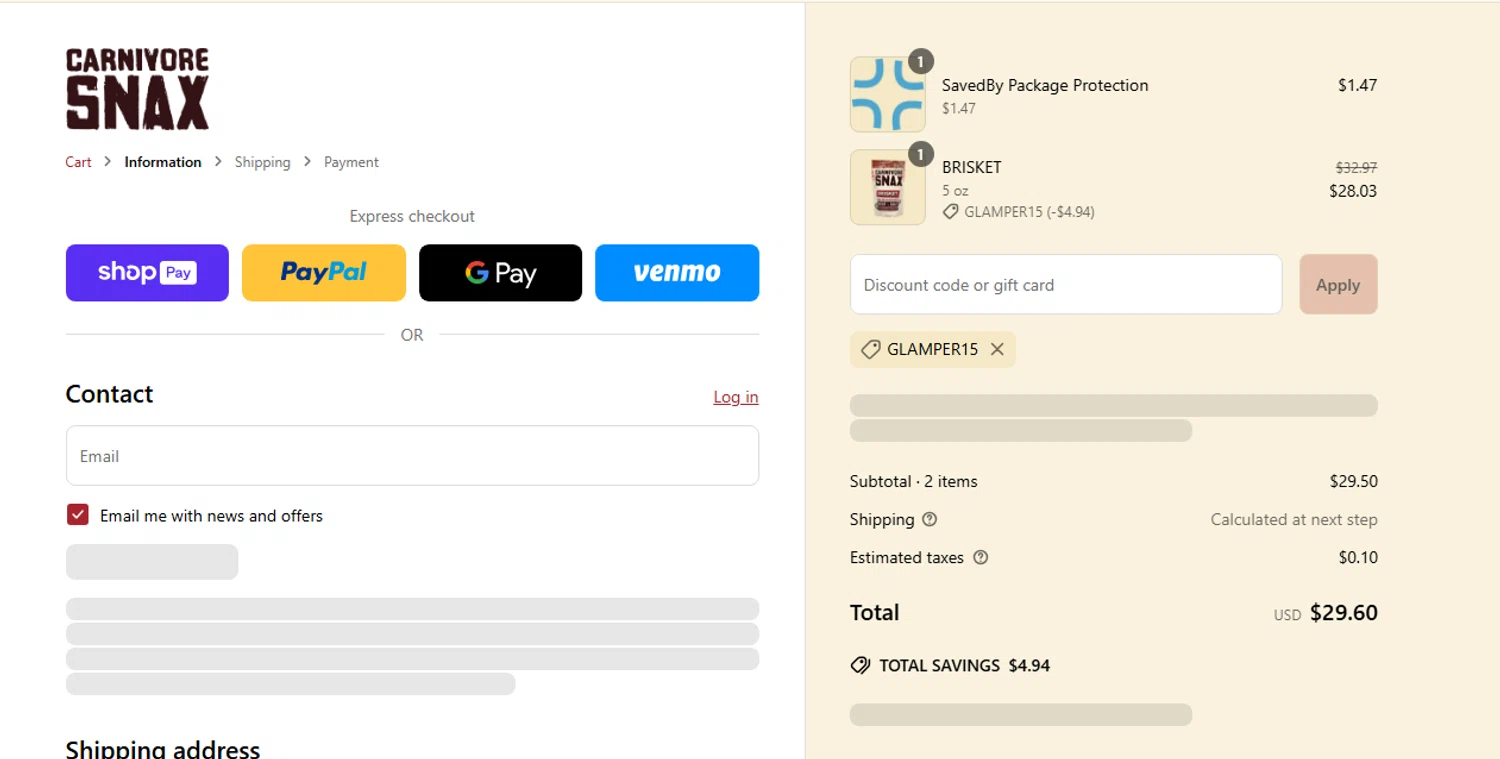Choose PayPal express checkout

[324, 273]
